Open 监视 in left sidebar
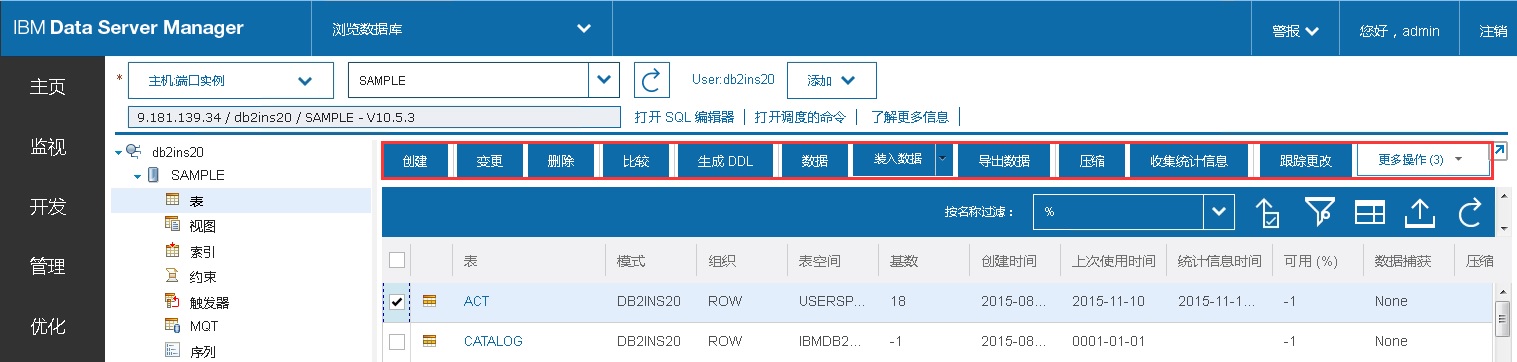This screenshot has width=1517, height=362. tap(48, 147)
